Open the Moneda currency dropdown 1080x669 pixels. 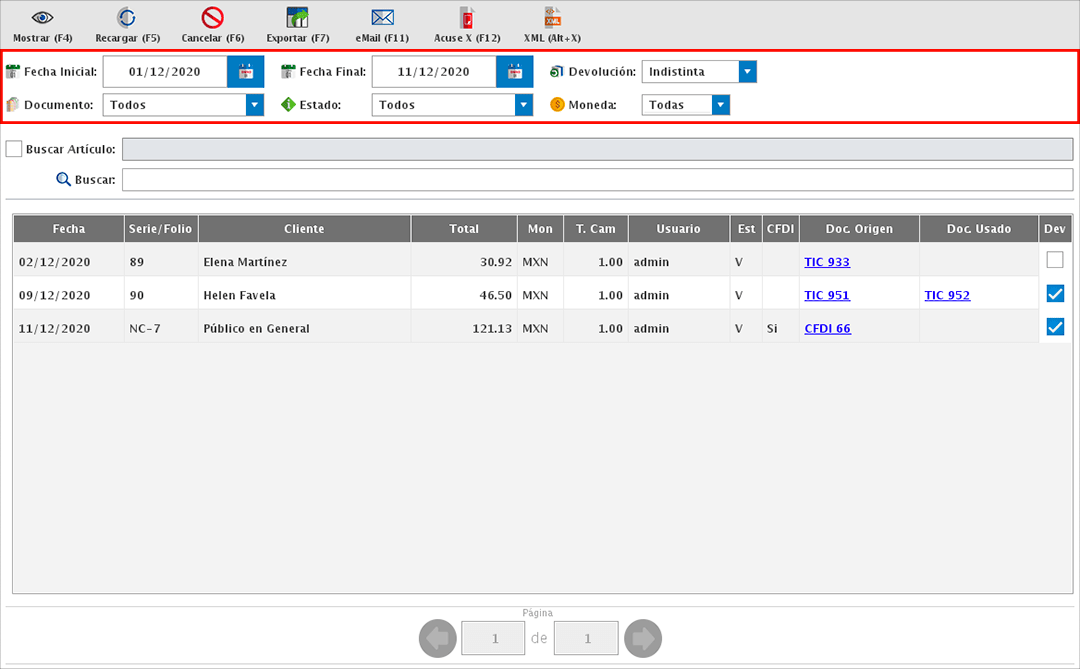[720, 105]
